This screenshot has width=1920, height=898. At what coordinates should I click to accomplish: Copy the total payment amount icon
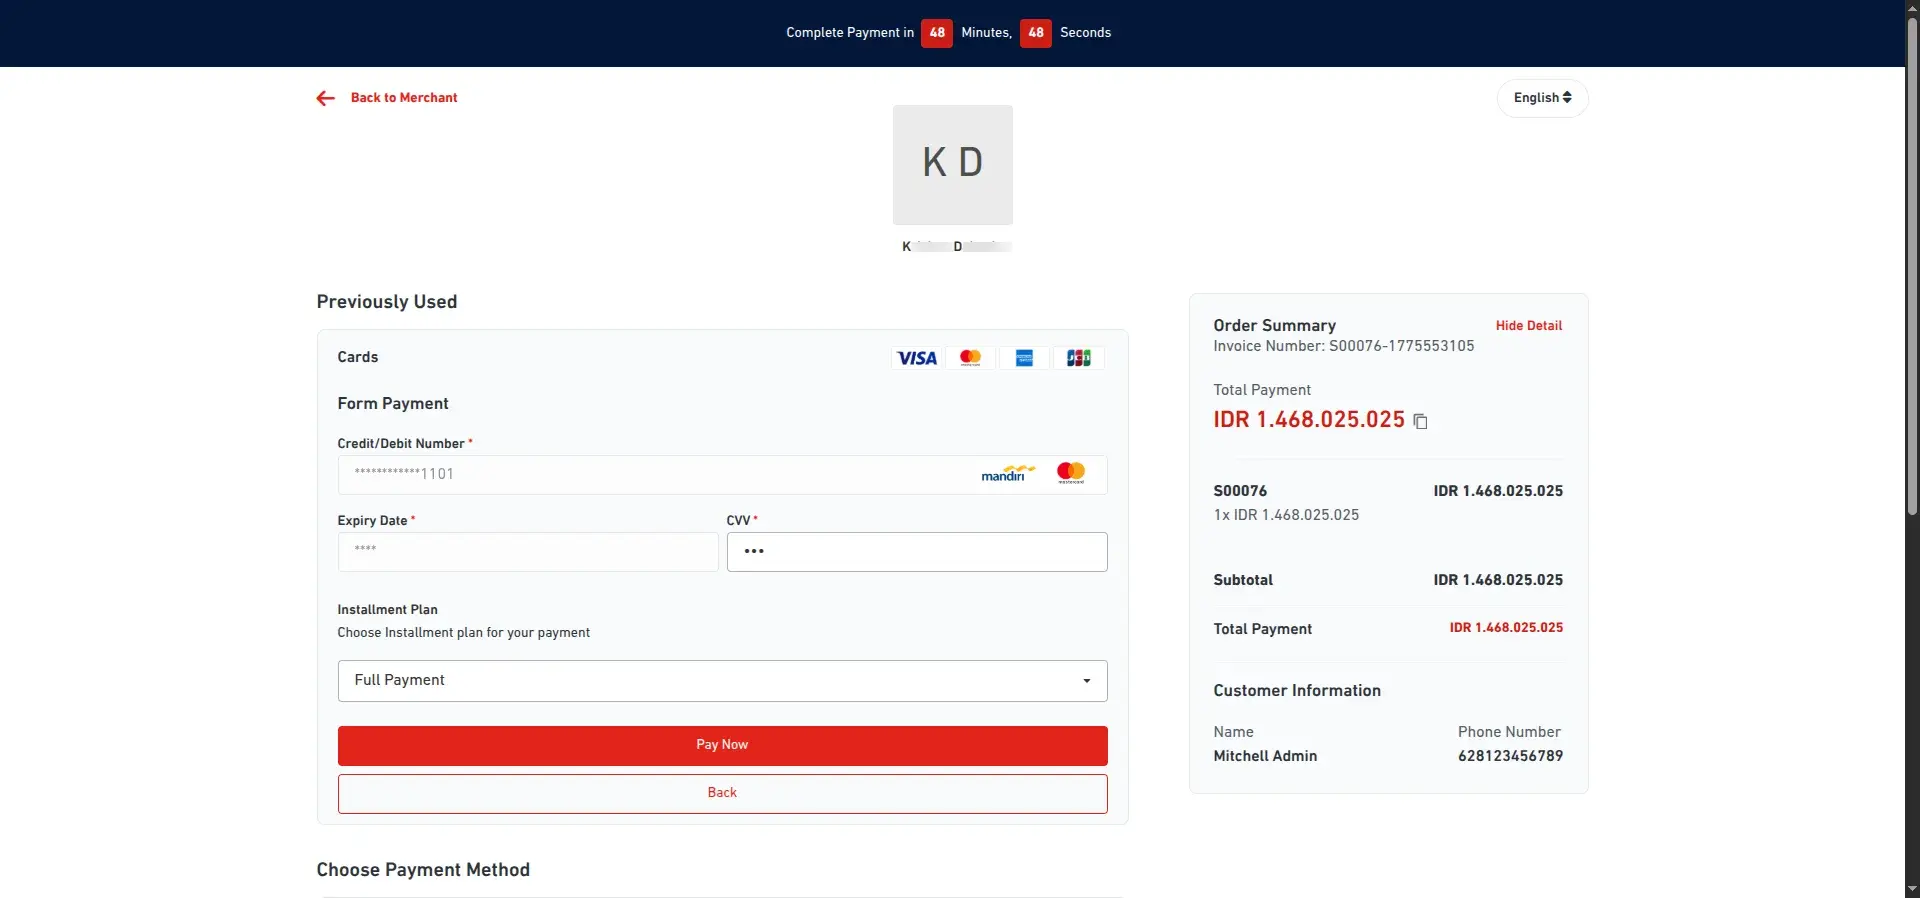coord(1420,421)
